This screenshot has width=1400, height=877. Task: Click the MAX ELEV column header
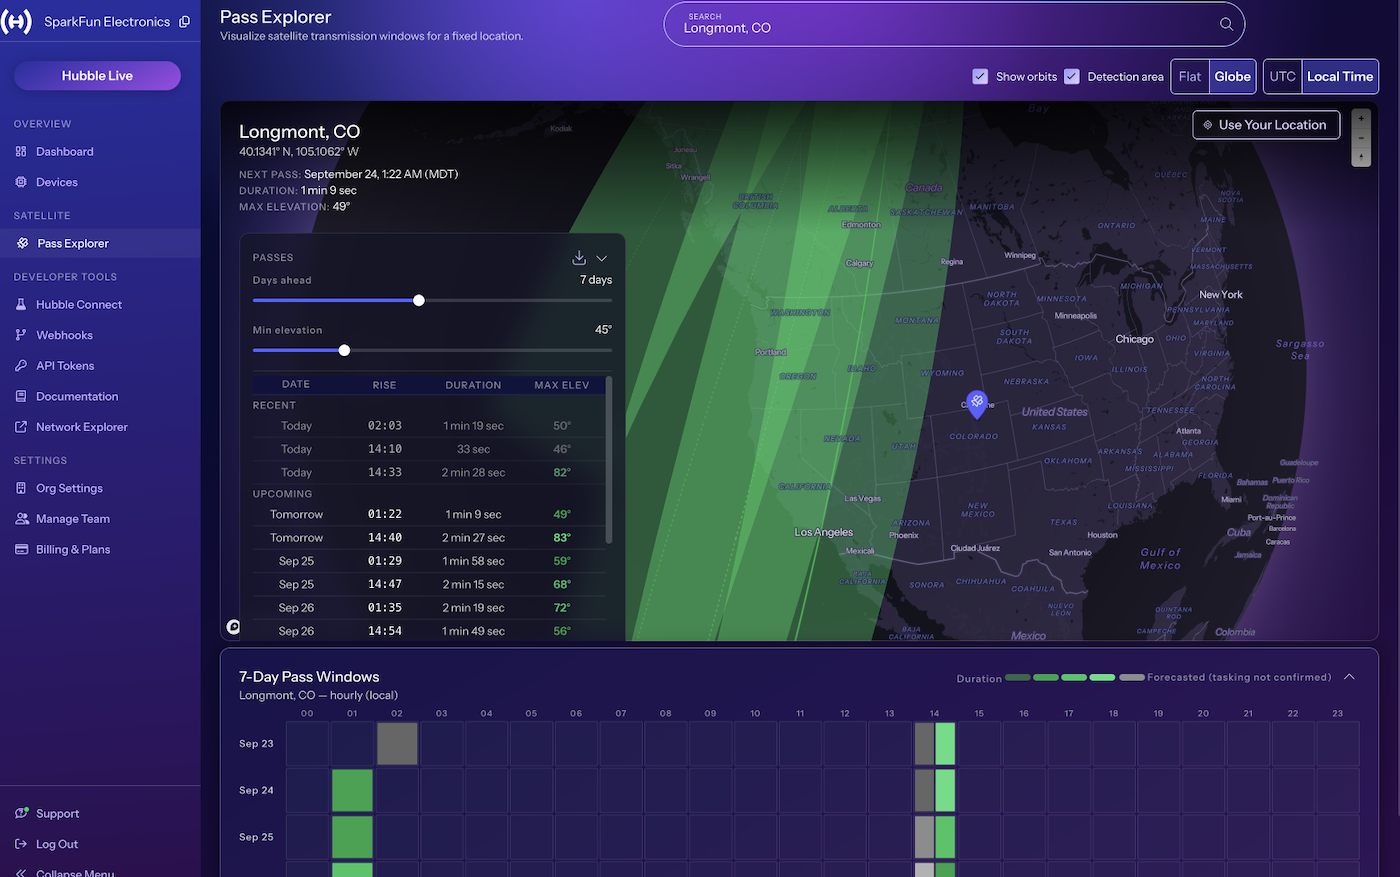[x=562, y=385]
